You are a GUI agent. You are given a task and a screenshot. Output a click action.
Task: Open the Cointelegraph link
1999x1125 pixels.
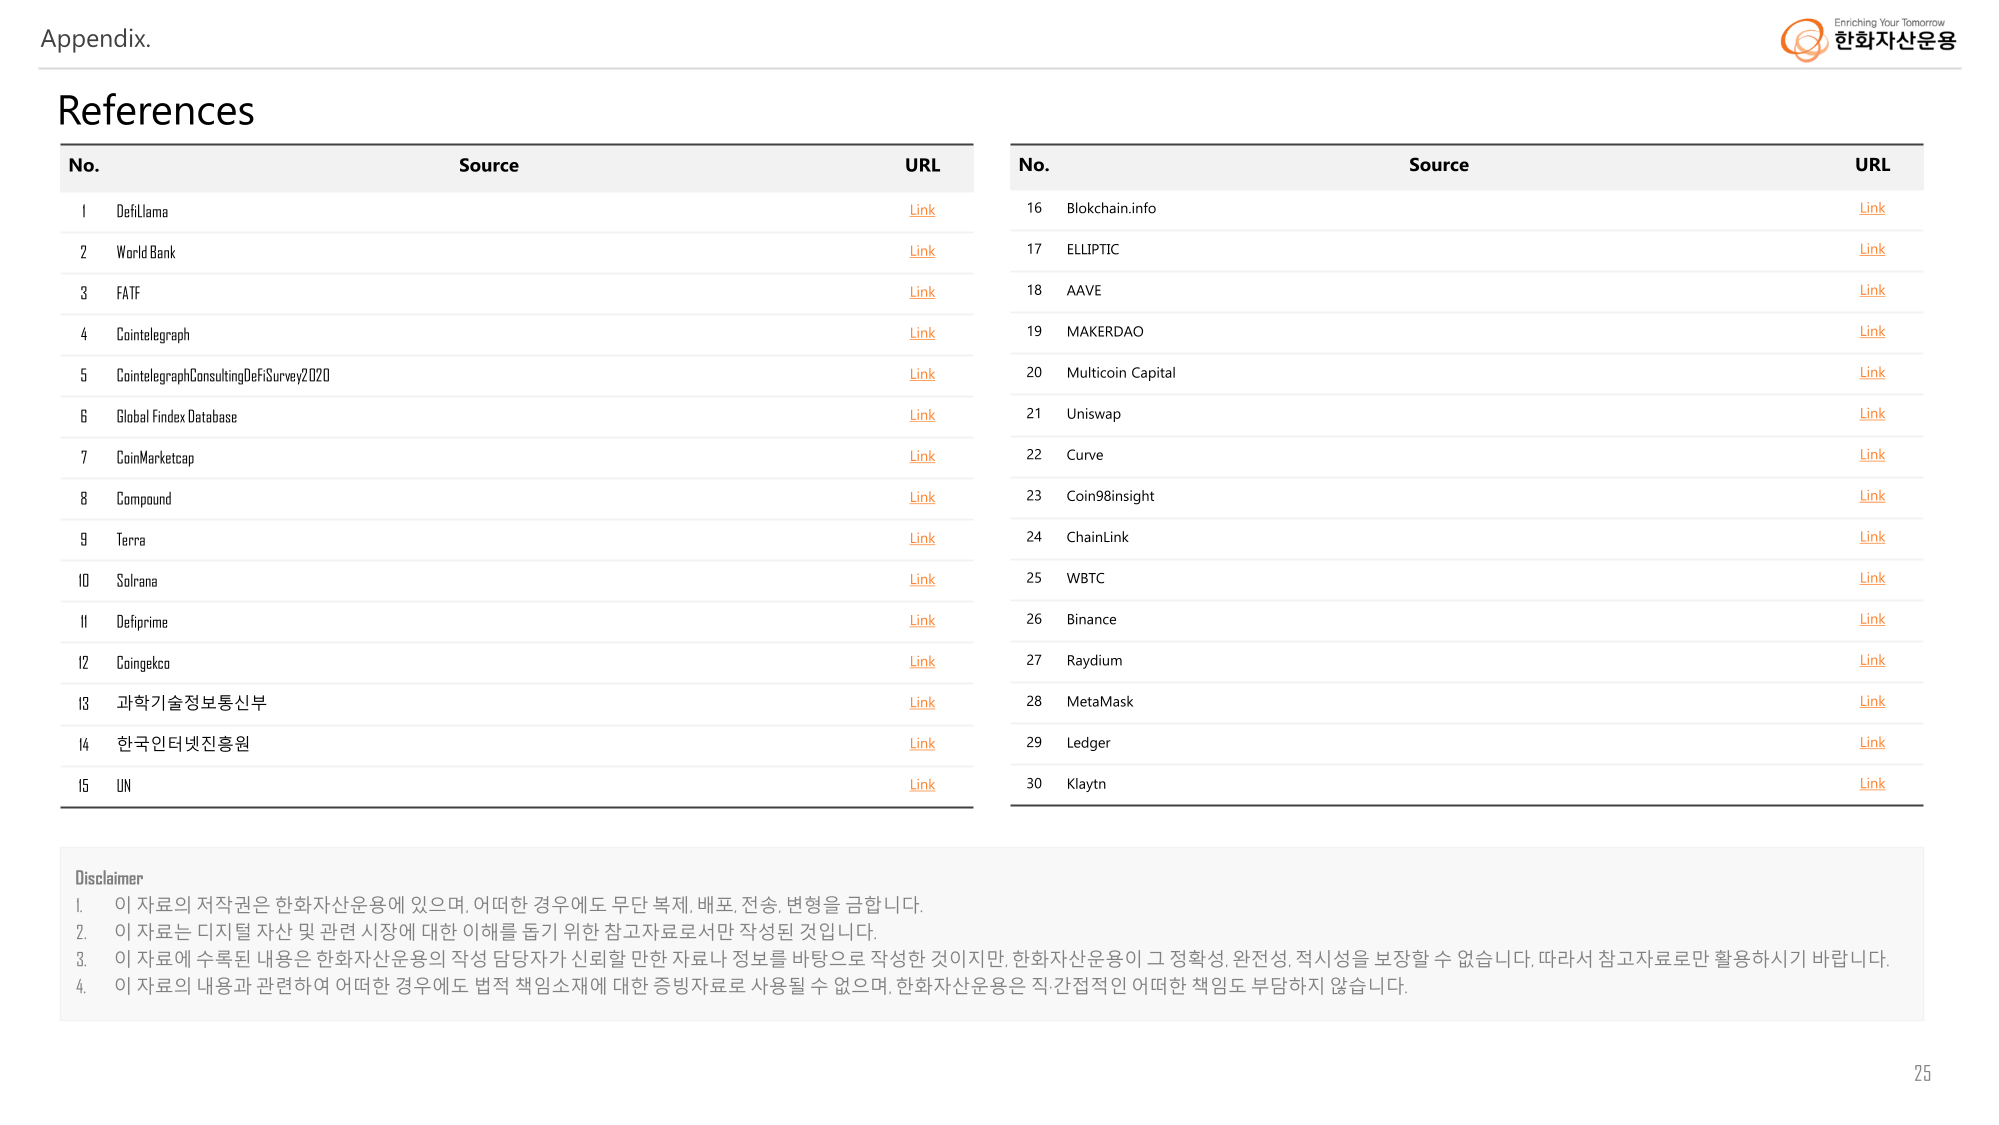pos(922,333)
